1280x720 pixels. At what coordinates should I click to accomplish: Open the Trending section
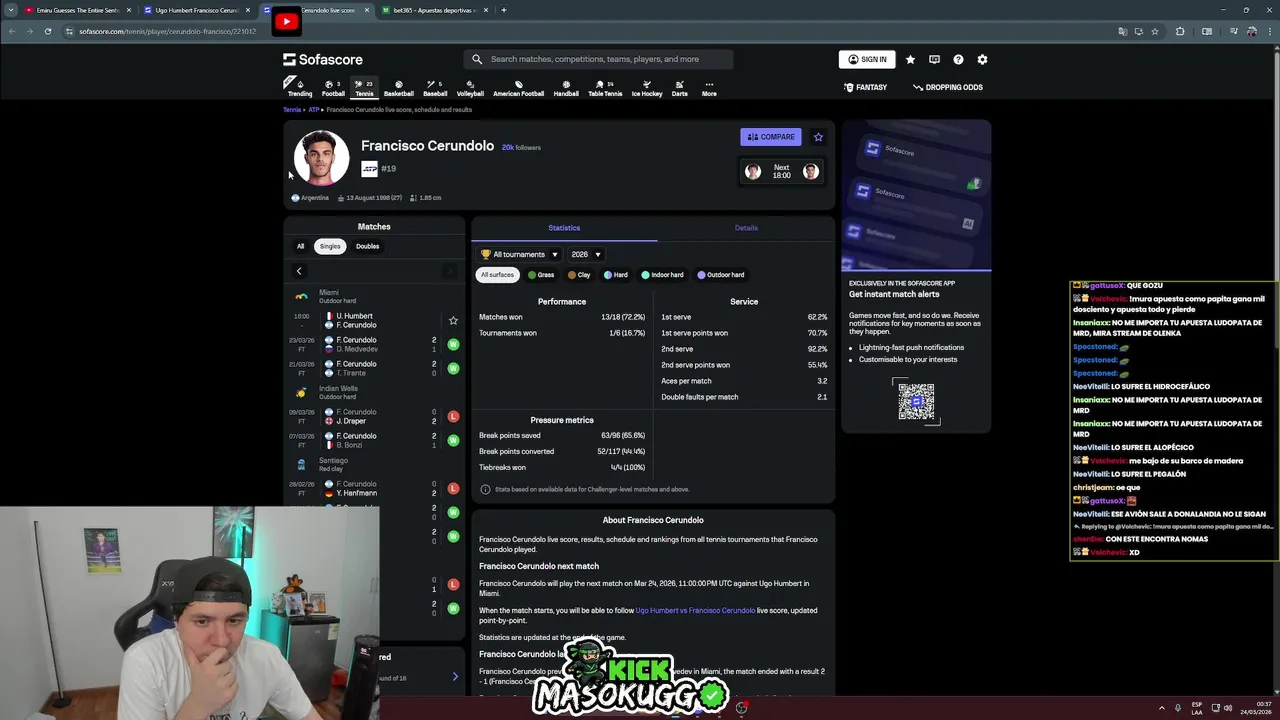coord(300,88)
